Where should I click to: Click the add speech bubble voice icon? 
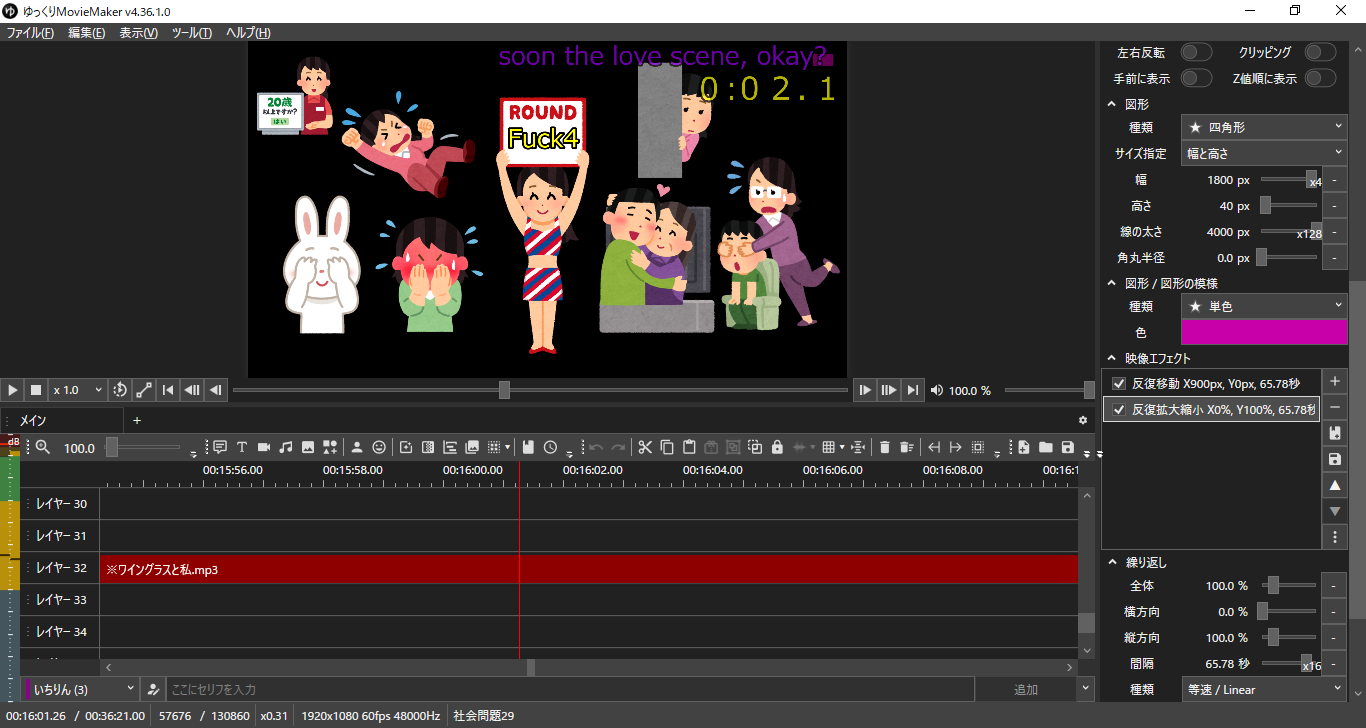(x=219, y=448)
